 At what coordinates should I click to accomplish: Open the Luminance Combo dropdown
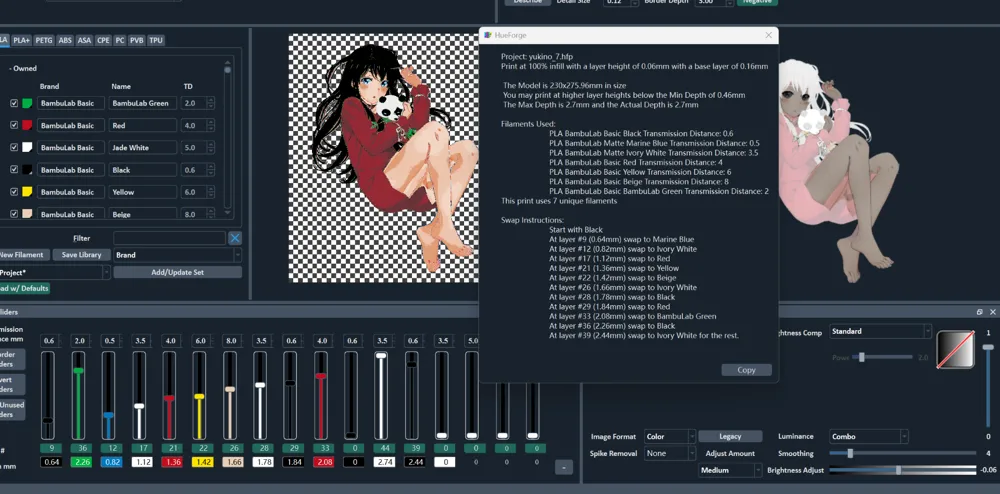pyautogui.click(x=869, y=437)
